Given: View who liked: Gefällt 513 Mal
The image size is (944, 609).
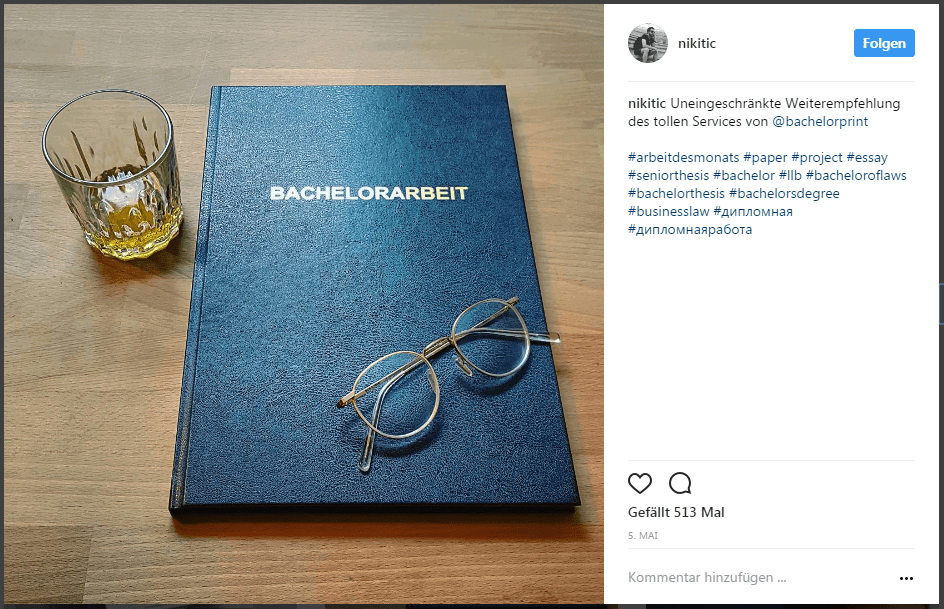Looking at the screenshot, I should click(x=676, y=512).
